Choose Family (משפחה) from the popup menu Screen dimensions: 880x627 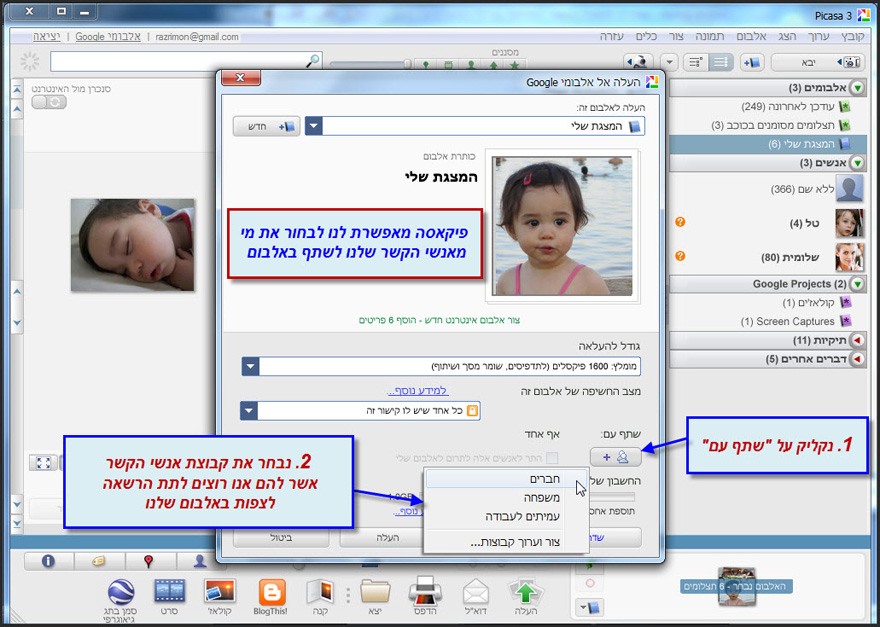[x=507, y=497]
